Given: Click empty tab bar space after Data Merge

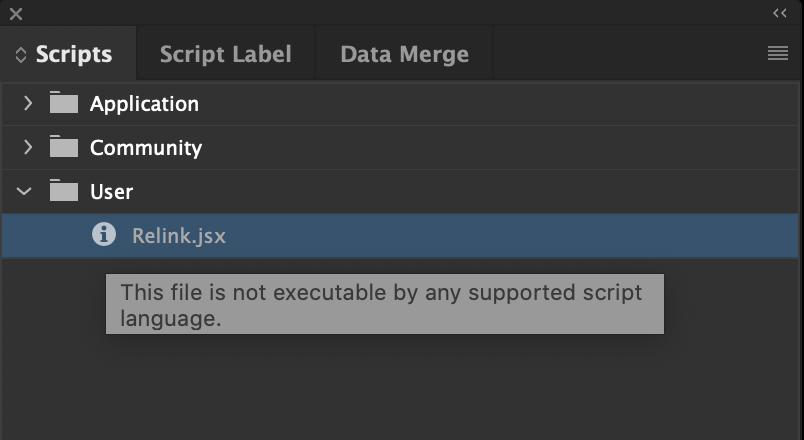Looking at the screenshot, I should point(620,54).
